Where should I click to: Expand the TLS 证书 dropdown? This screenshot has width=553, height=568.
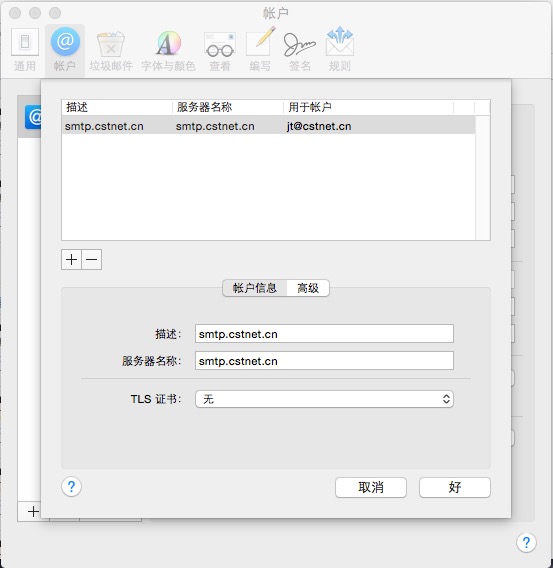coord(324,399)
